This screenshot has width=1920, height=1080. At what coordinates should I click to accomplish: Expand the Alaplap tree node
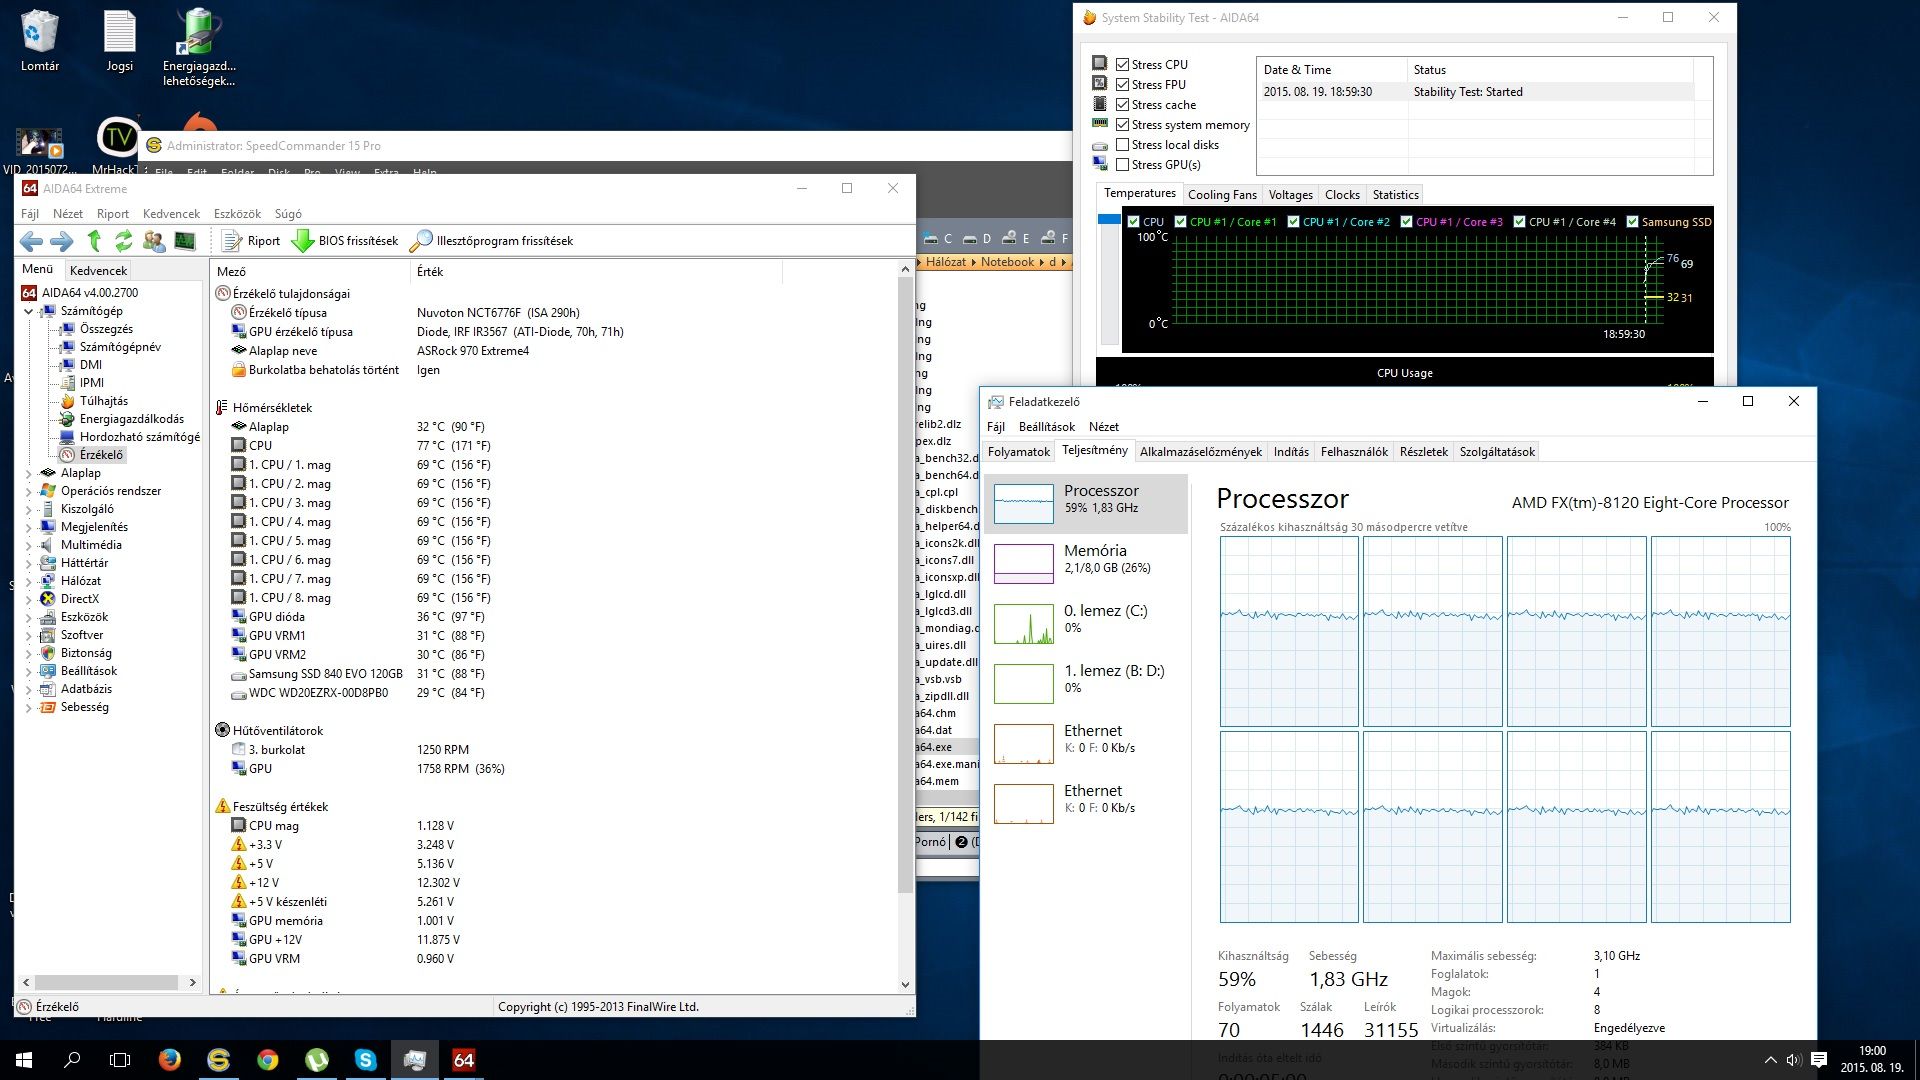[x=28, y=474]
